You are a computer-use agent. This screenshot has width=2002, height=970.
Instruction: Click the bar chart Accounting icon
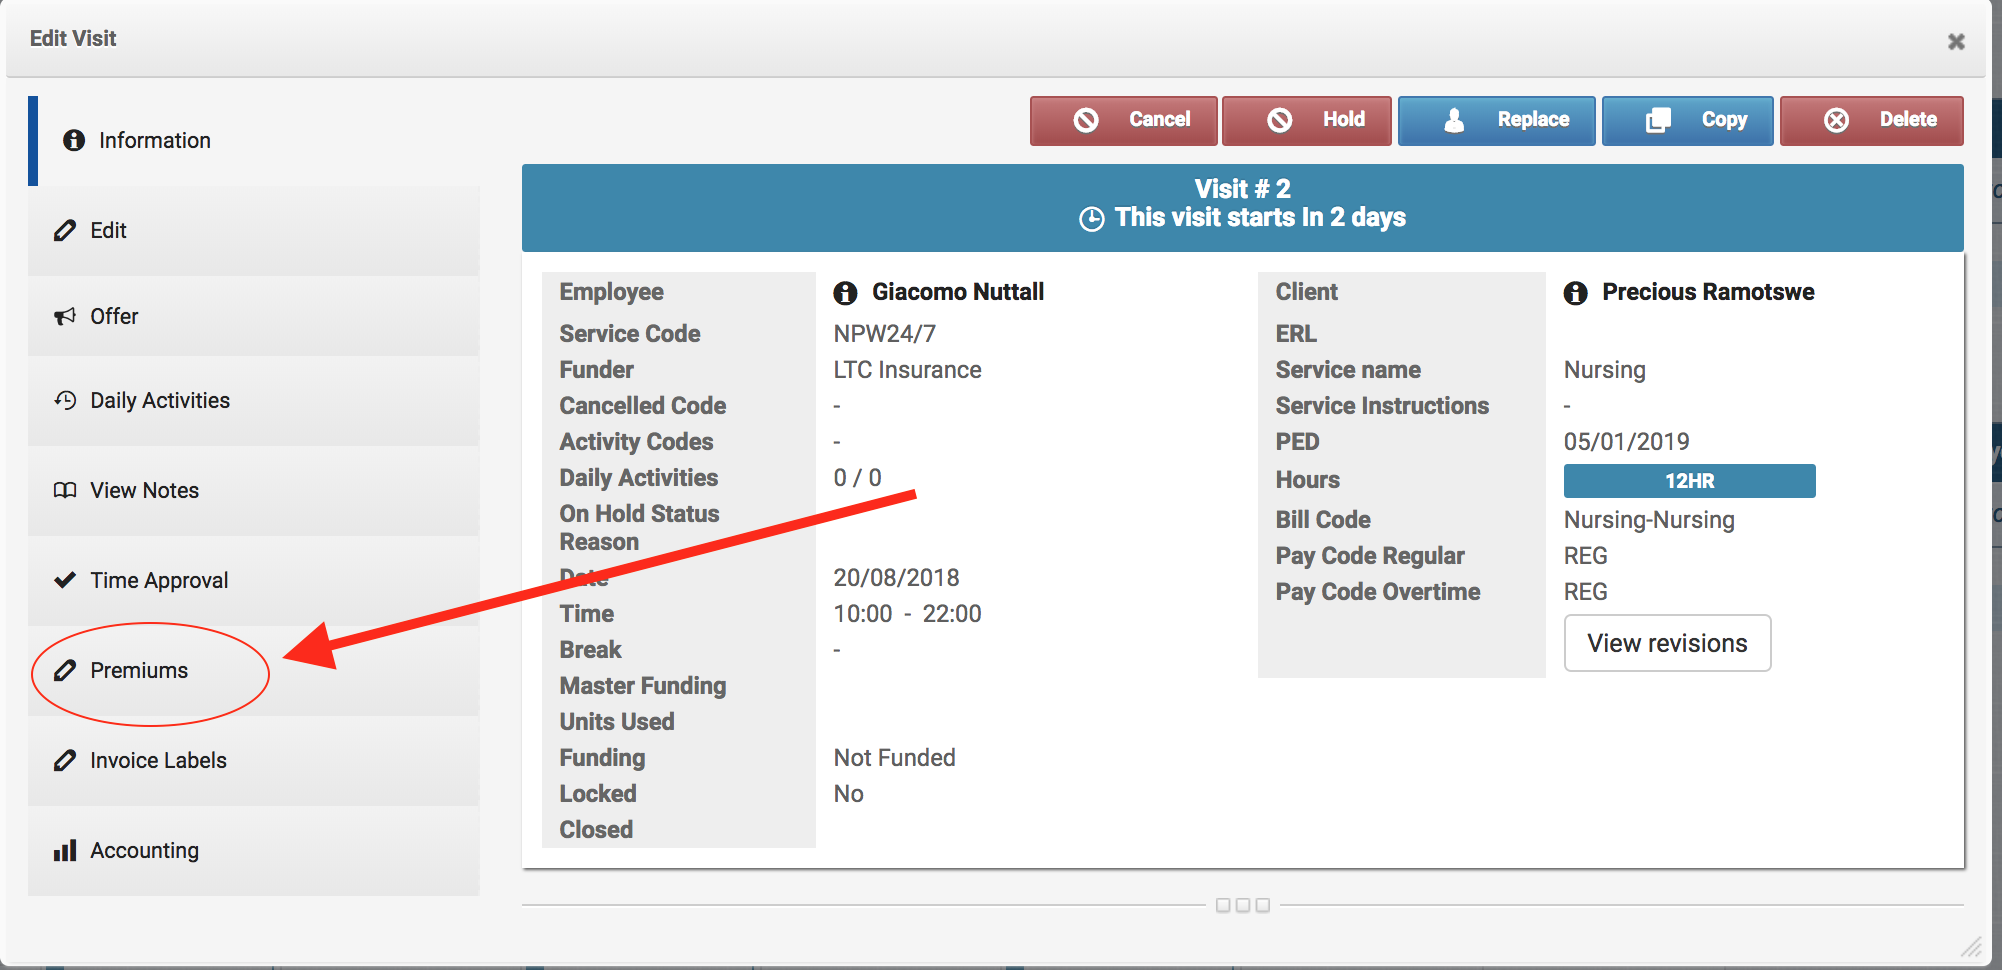[65, 850]
